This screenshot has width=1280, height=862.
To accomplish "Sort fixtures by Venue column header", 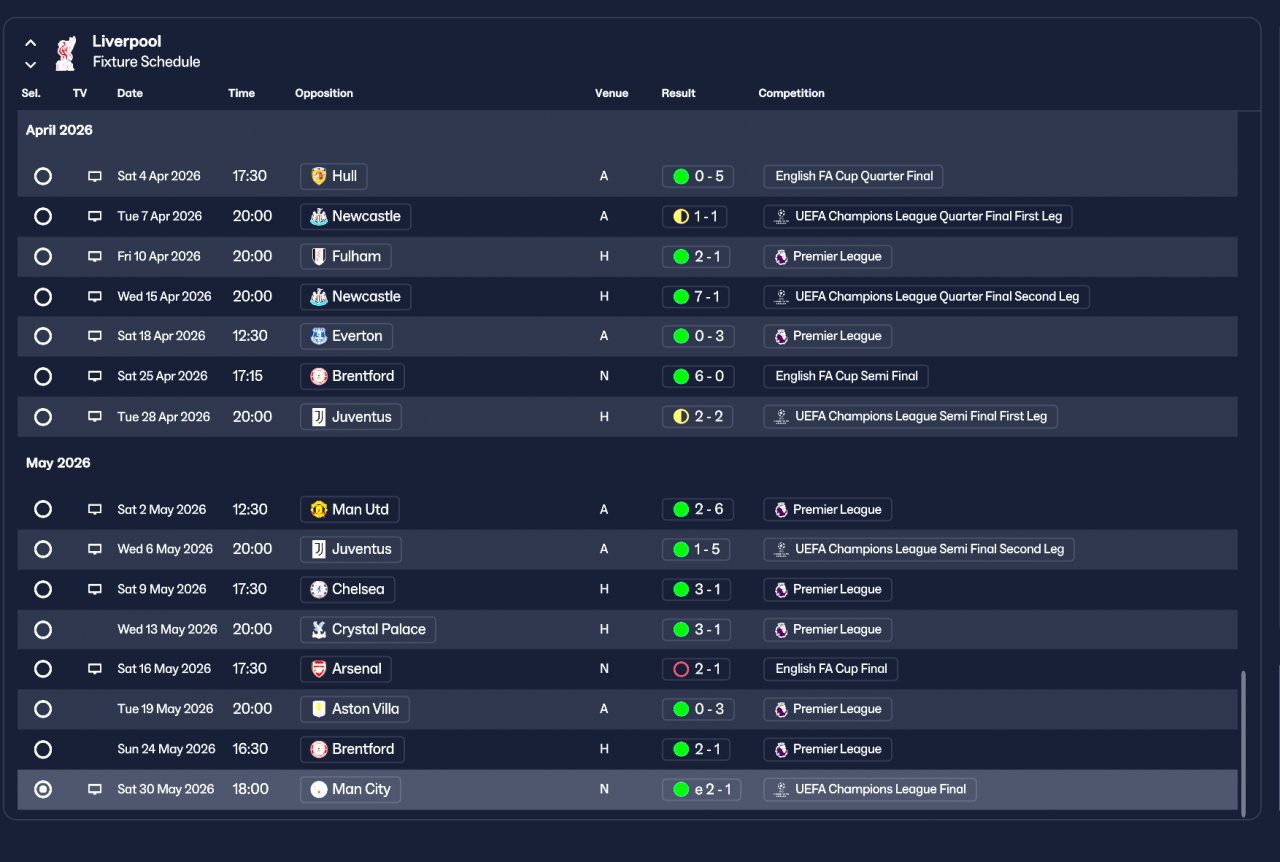I will (x=612, y=93).
